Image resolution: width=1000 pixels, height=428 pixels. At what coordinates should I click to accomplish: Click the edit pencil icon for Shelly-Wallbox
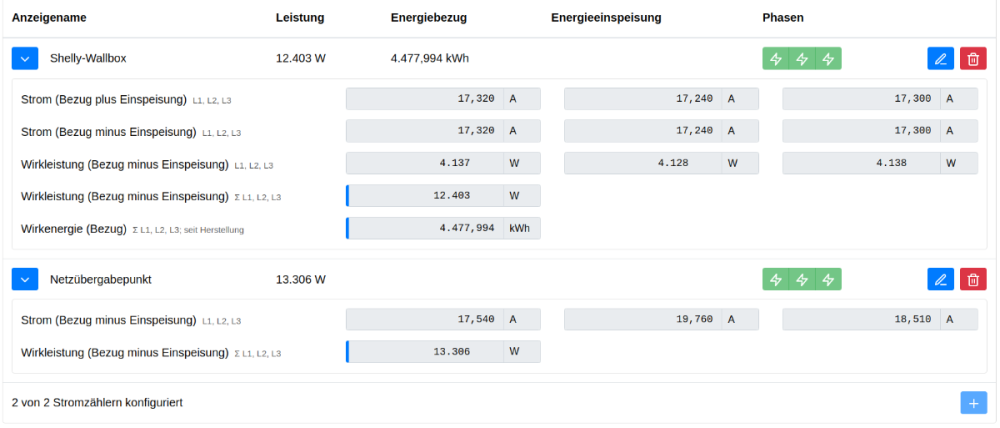[940, 59]
